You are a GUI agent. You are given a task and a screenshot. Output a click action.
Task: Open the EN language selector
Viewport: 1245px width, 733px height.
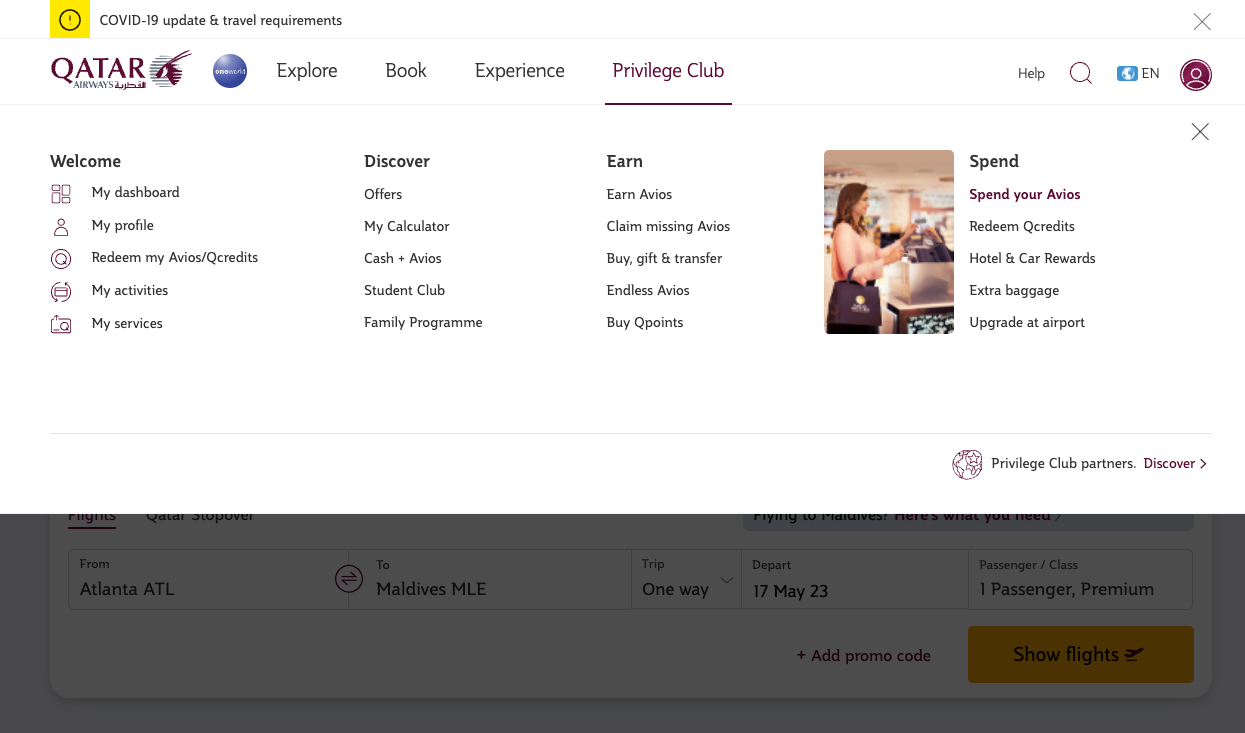1138,73
